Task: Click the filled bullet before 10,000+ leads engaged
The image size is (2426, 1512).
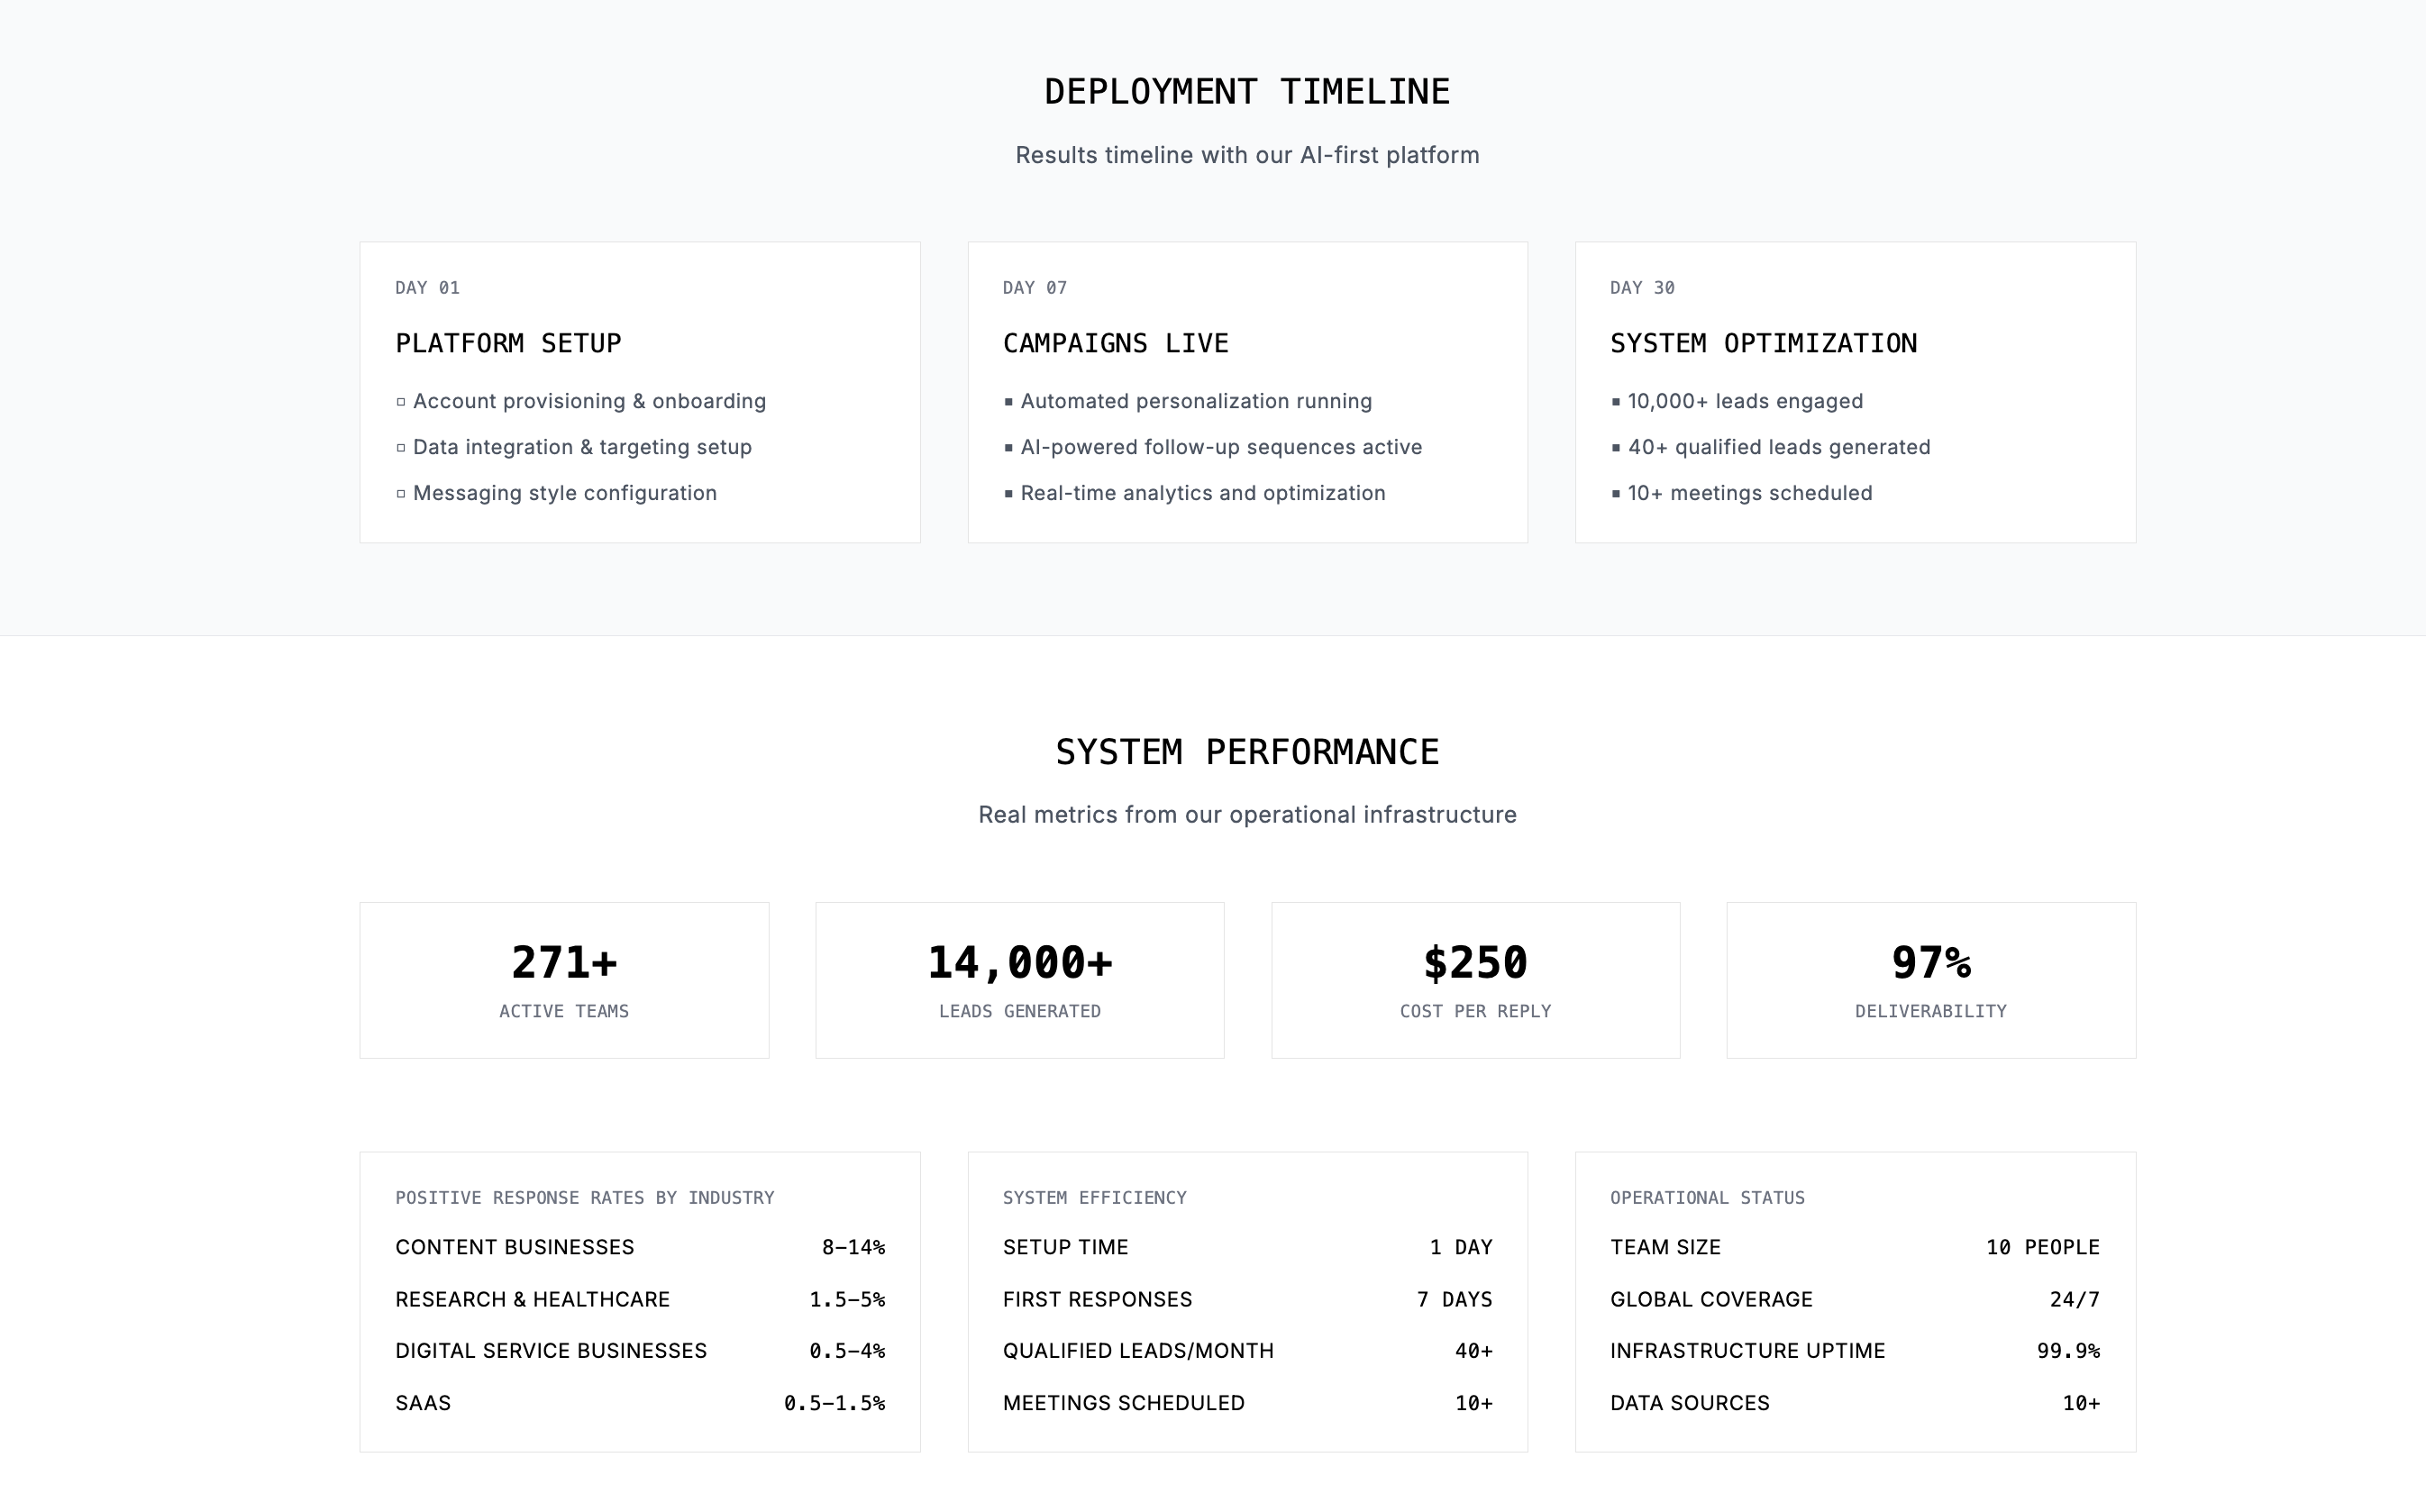Action: 1616,402
